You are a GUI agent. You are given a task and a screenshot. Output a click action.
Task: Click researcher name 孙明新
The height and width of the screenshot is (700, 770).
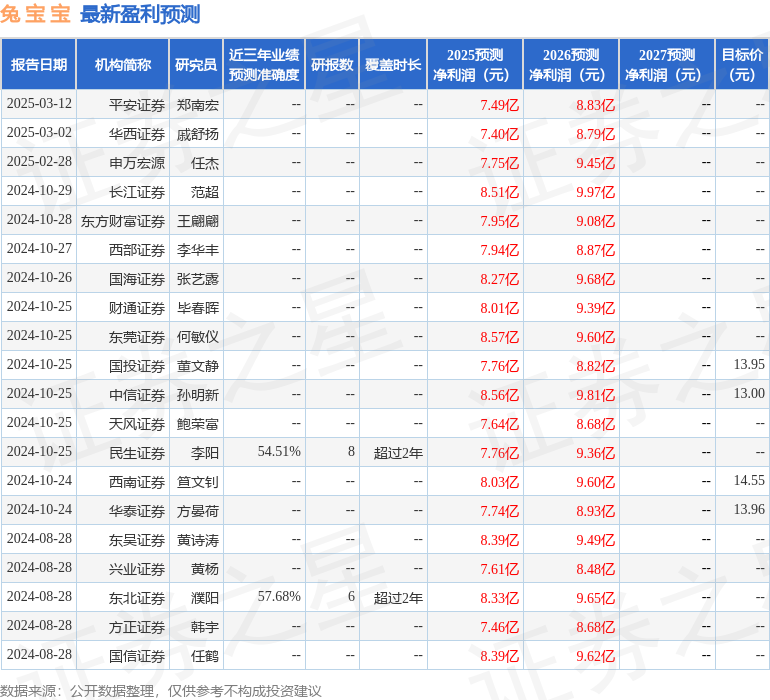197,395
